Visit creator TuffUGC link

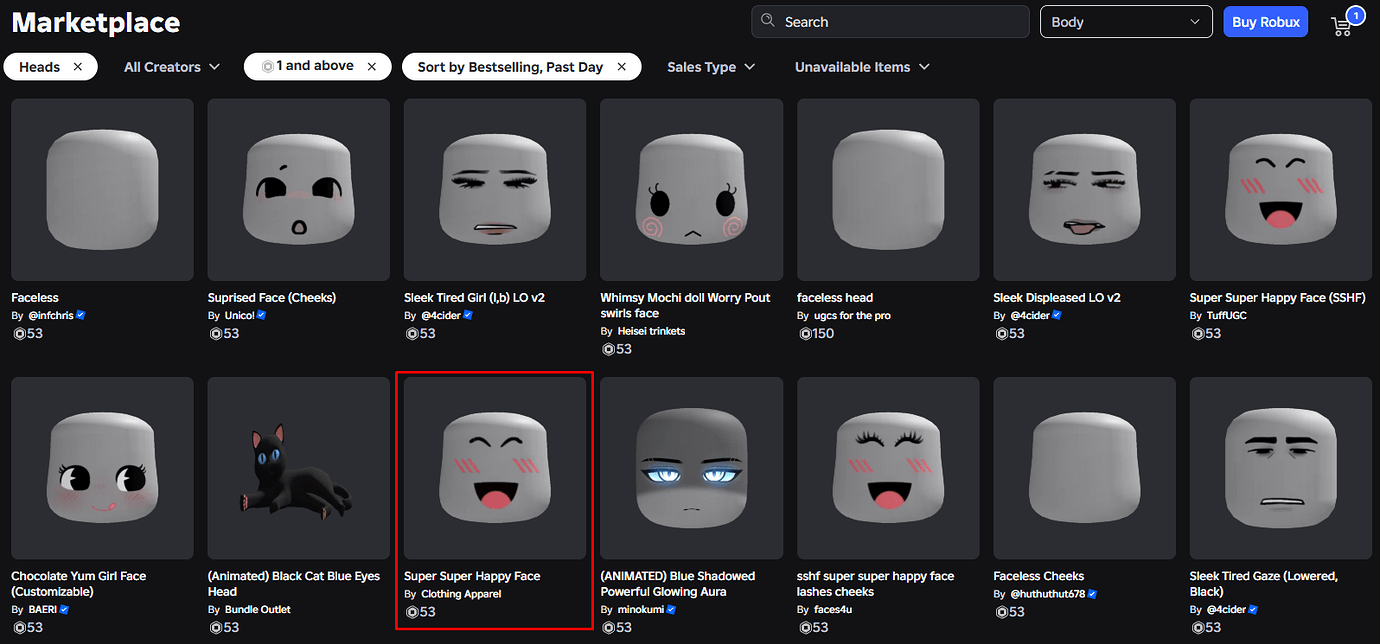[x=1227, y=315]
